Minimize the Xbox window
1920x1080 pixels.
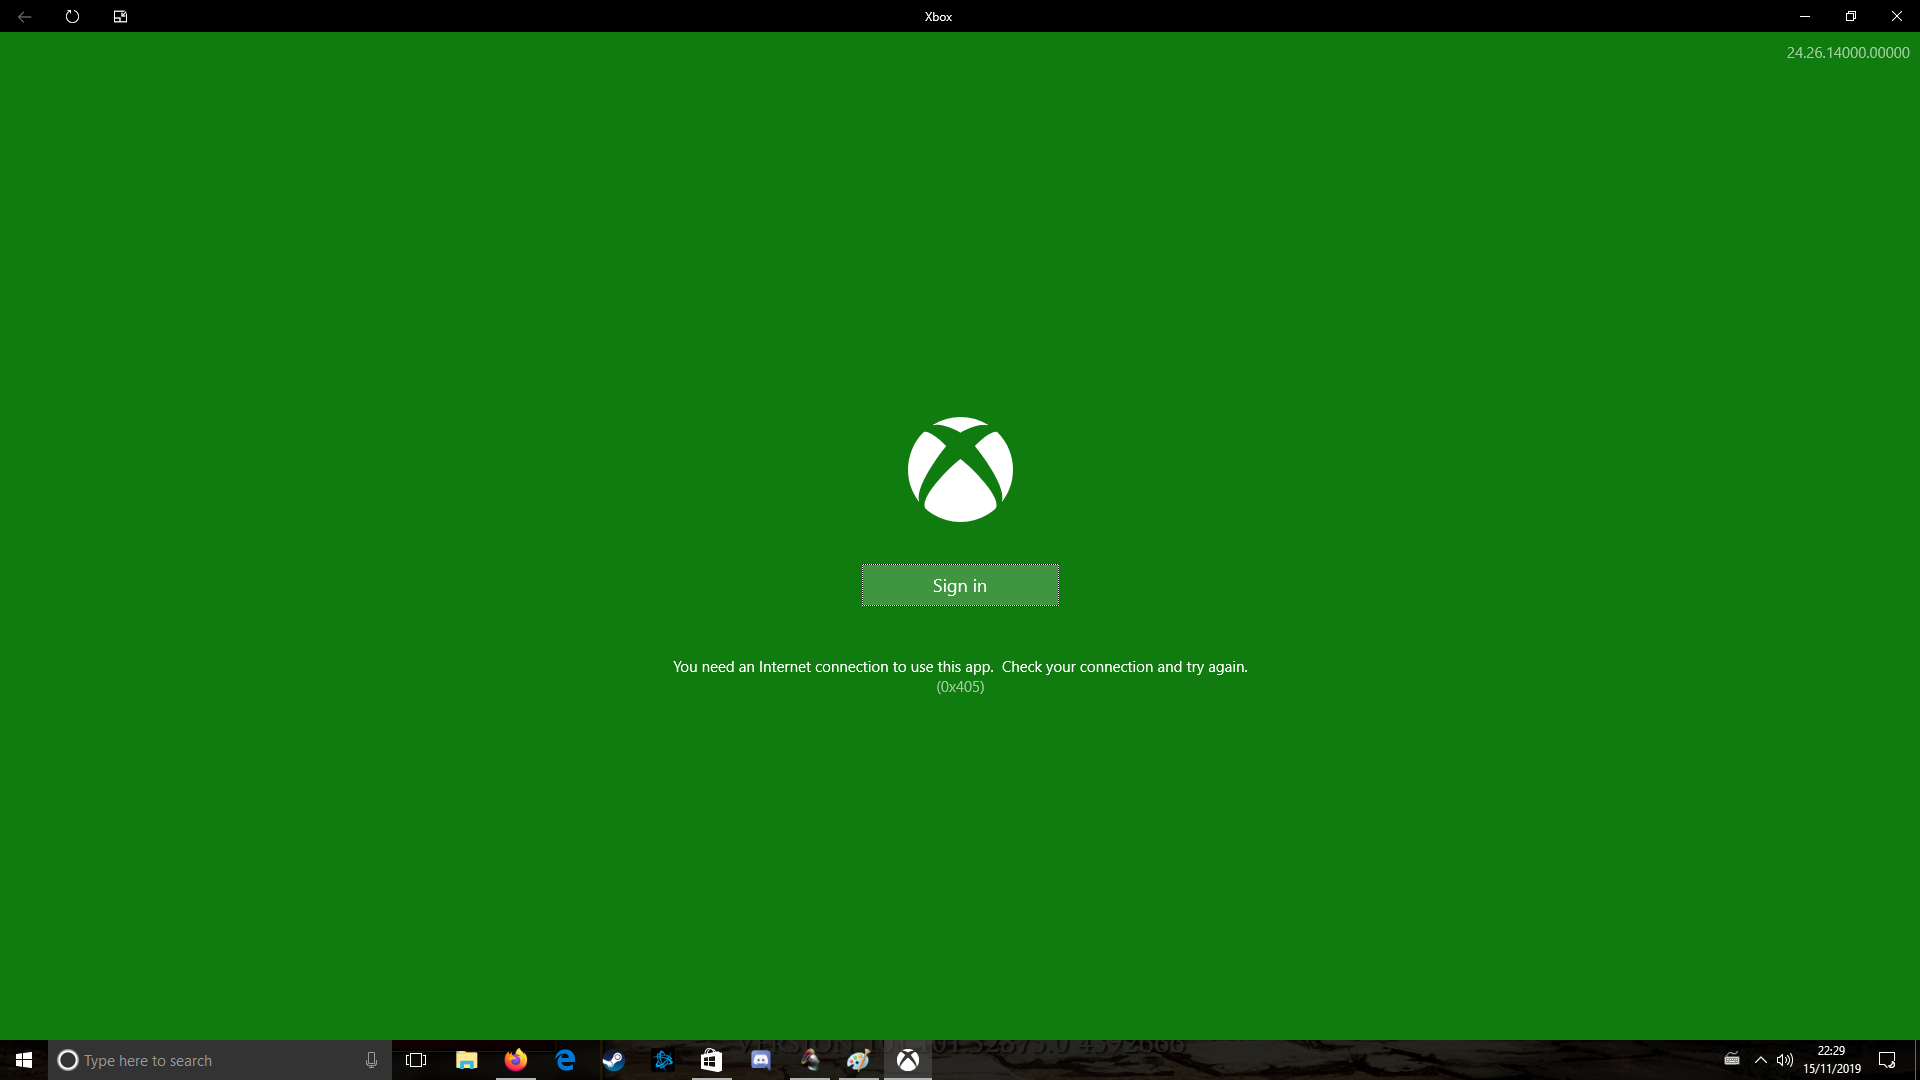pyautogui.click(x=1805, y=16)
